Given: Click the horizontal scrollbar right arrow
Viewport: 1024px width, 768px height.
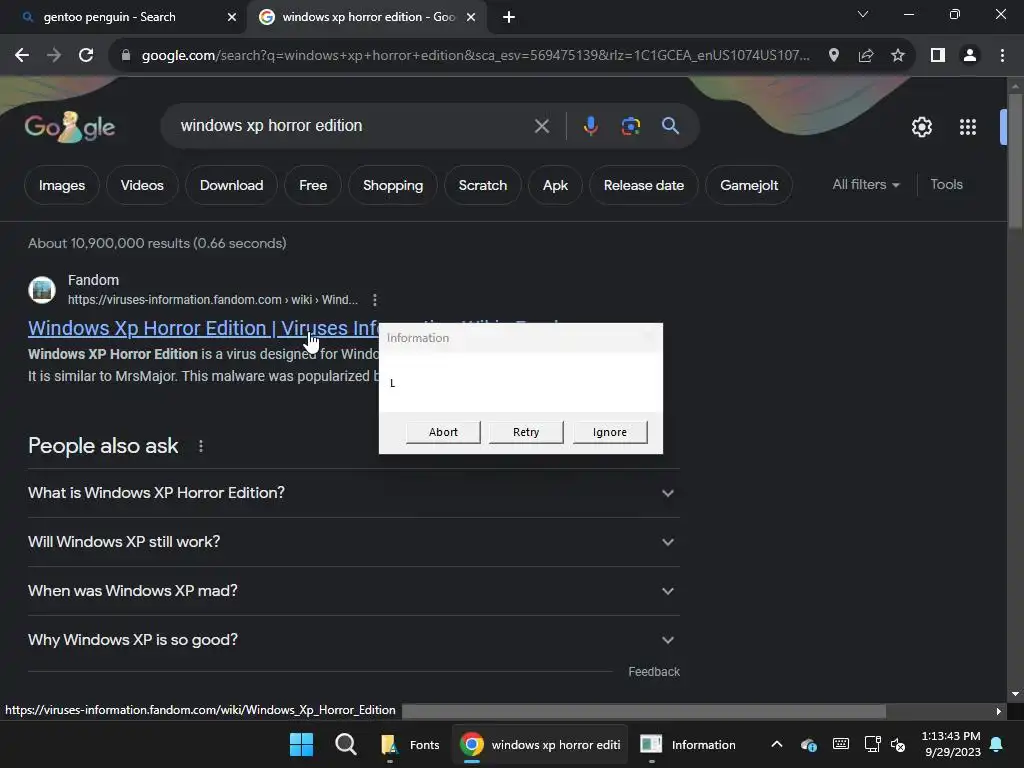Looking at the screenshot, I should pyautogui.click(x=998, y=711).
